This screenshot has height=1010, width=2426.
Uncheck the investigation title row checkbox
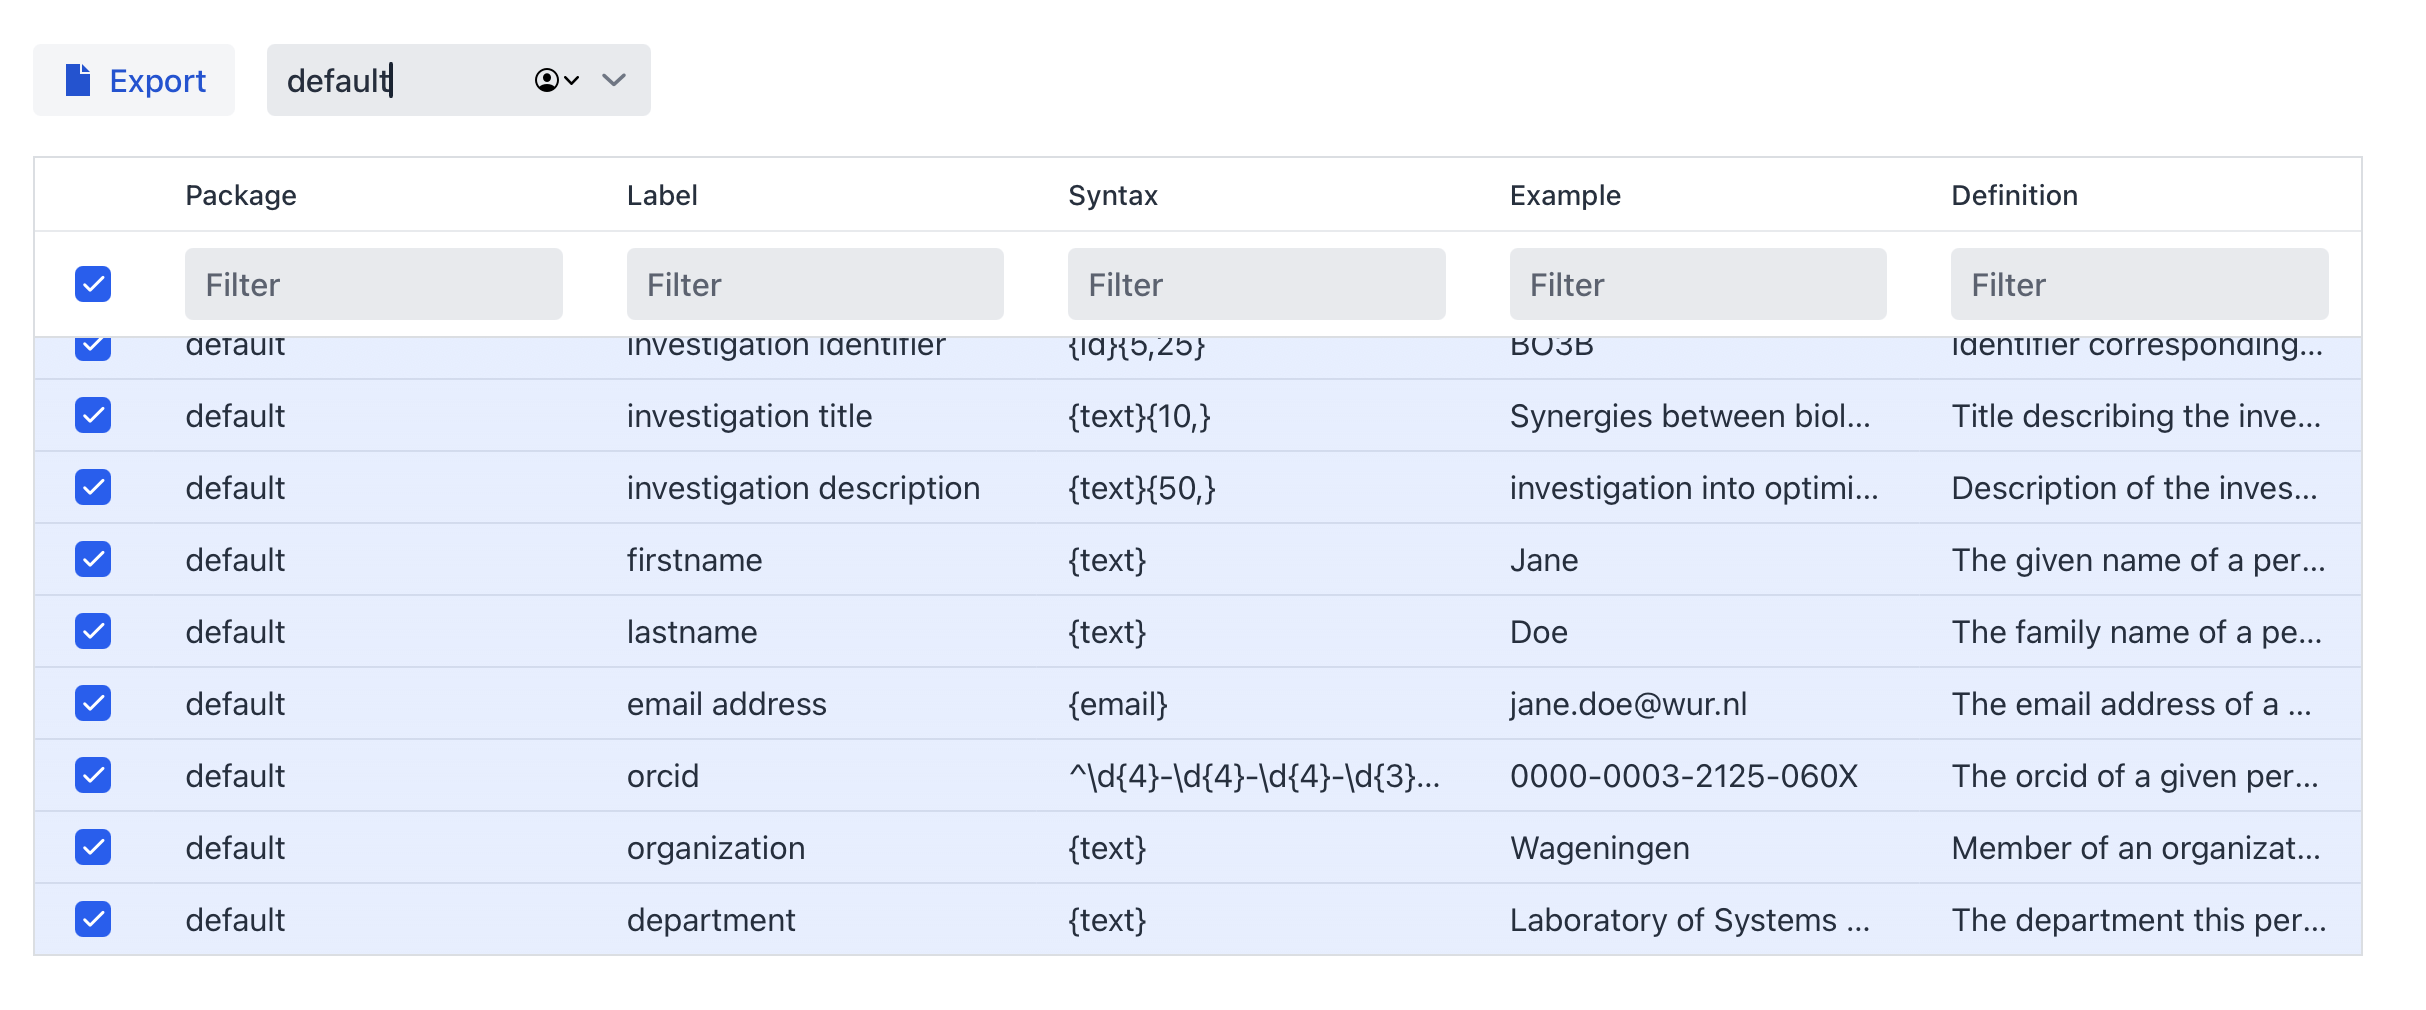[x=93, y=415]
